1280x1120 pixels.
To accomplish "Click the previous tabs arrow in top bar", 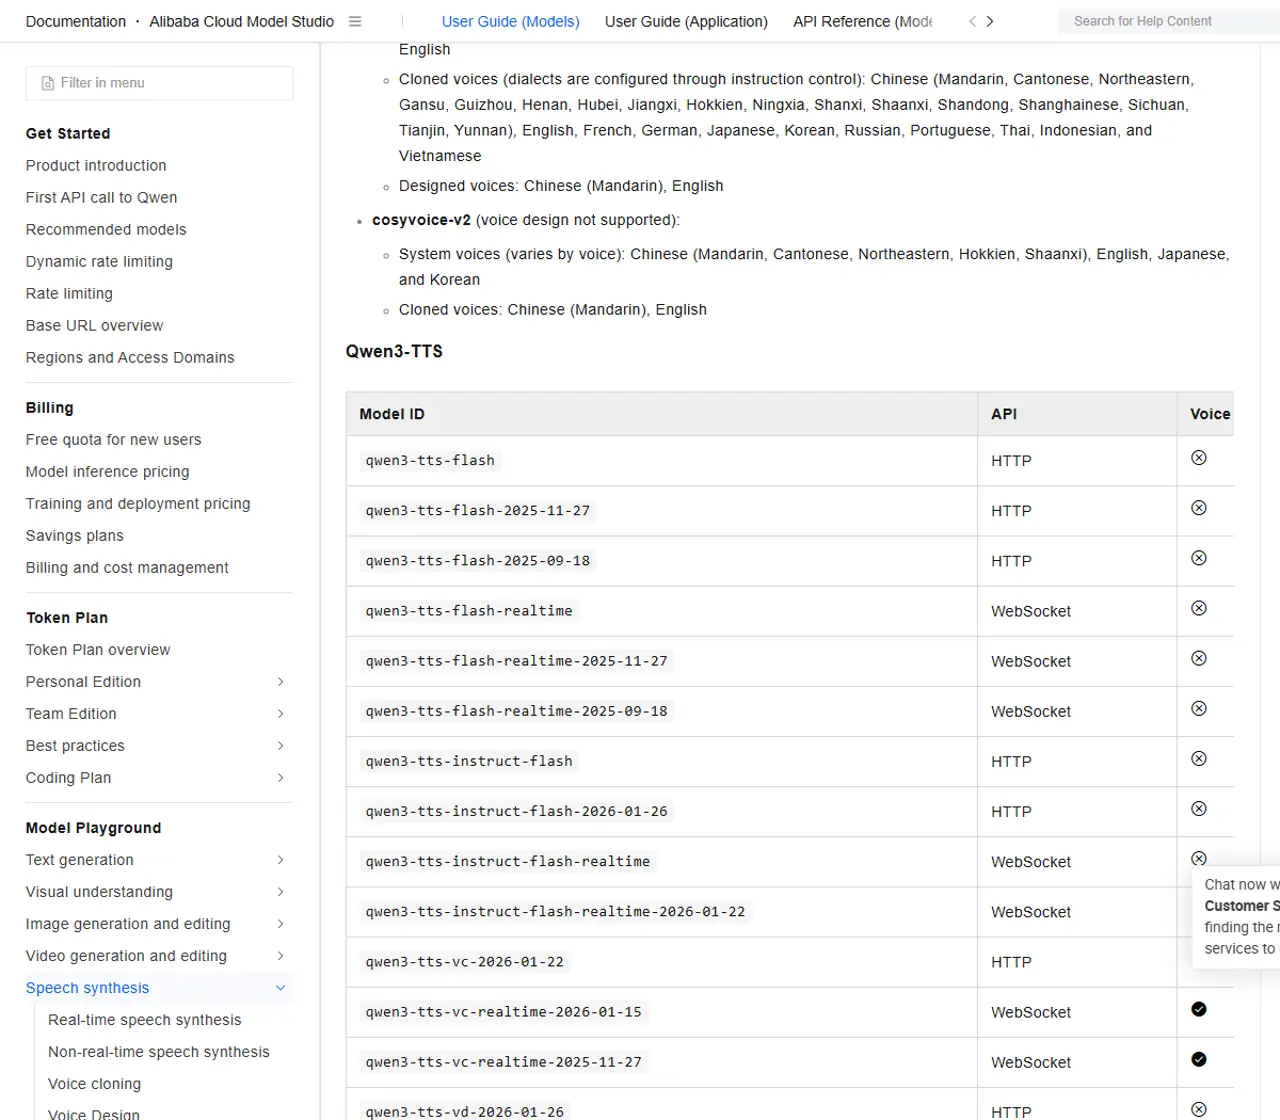I will pyautogui.click(x=972, y=21).
